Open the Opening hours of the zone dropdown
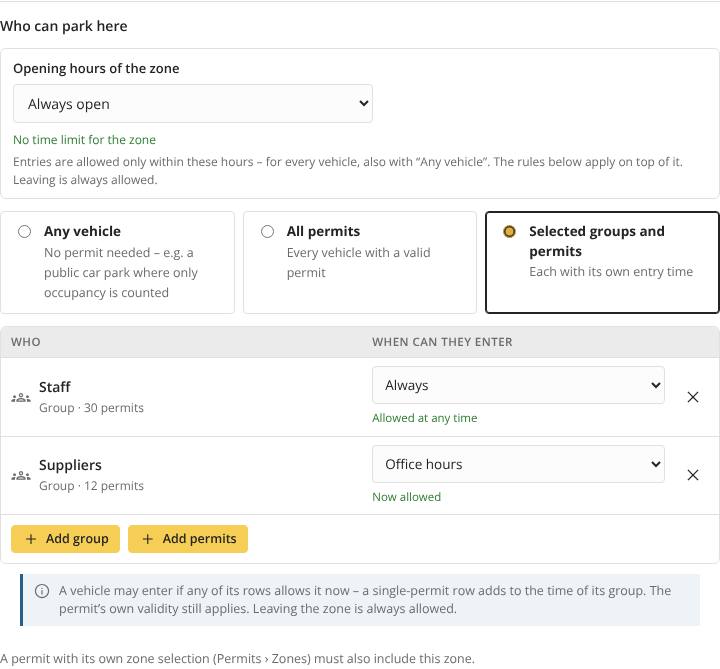720x669 pixels. click(x=193, y=104)
